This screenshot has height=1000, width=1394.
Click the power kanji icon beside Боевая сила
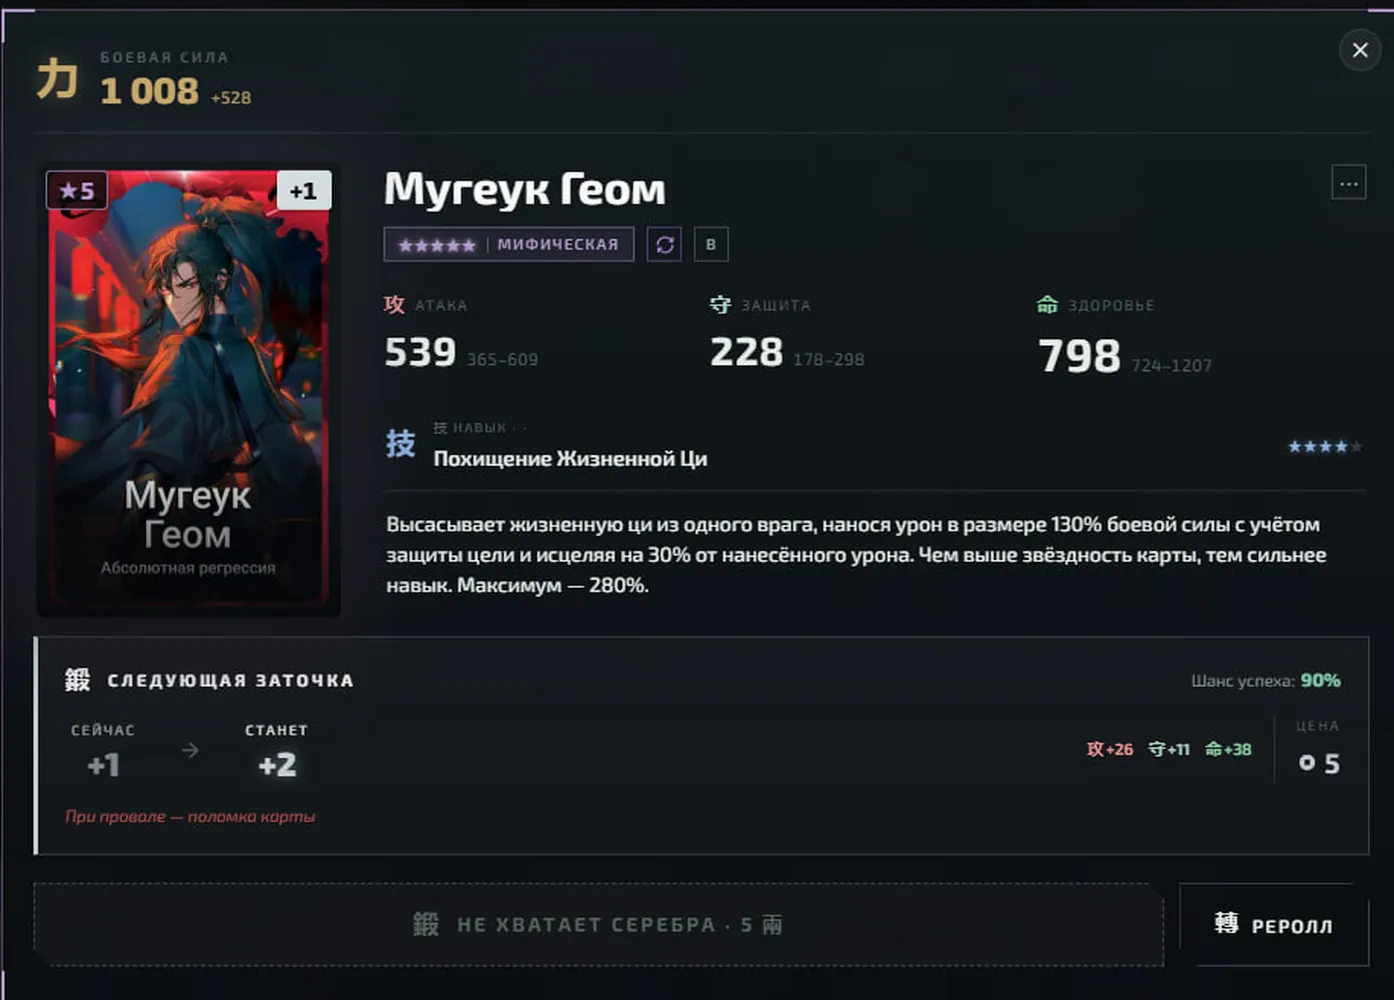57,79
